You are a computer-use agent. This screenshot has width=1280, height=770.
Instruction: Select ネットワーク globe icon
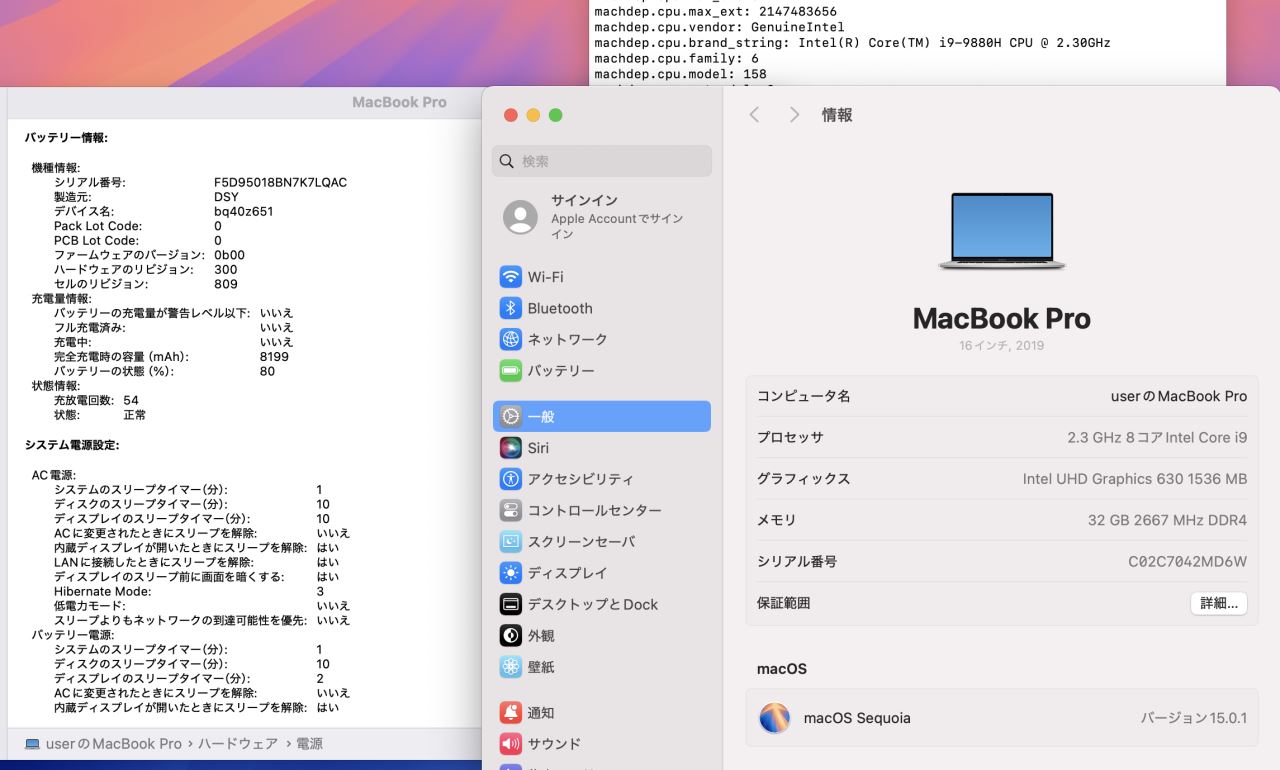coord(511,339)
